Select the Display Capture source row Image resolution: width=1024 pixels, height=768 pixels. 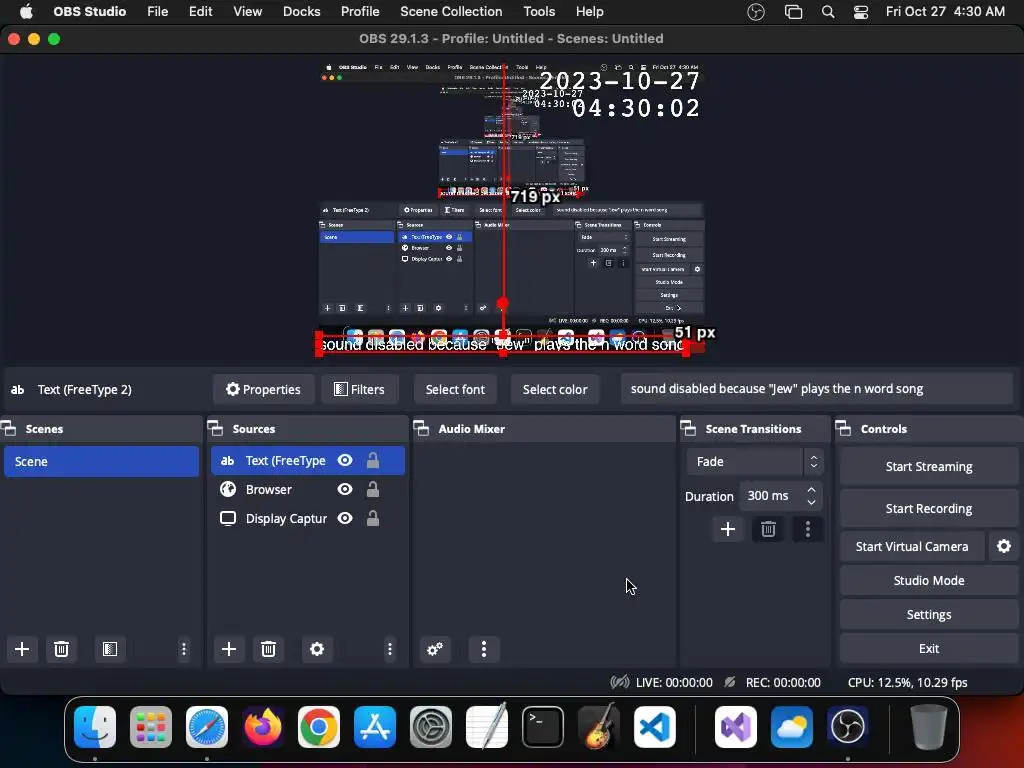(308, 518)
